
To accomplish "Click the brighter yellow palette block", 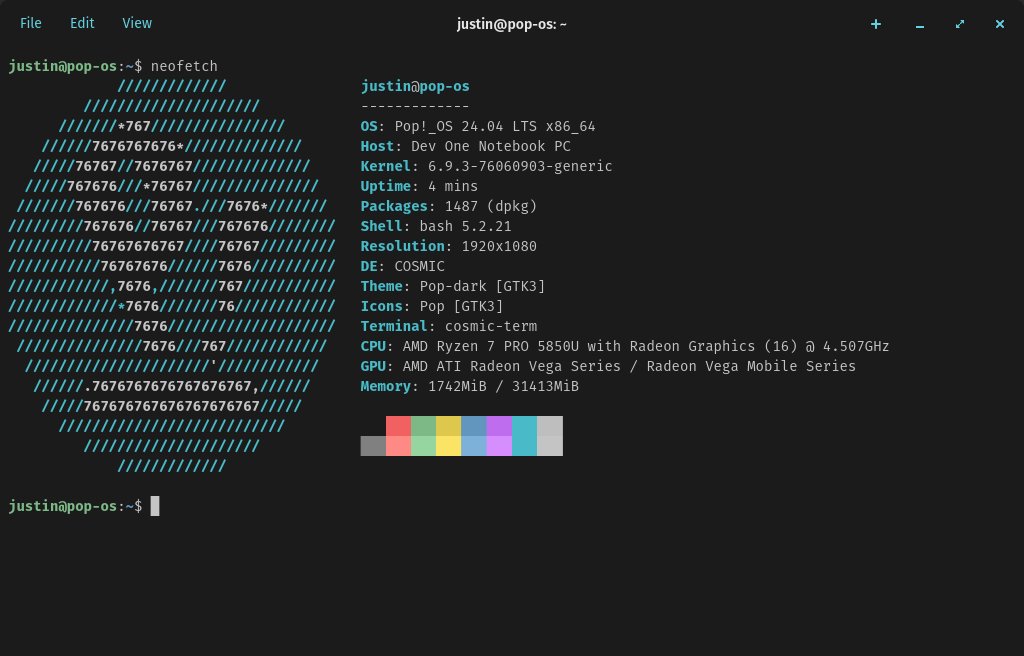I will pyautogui.click(x=449, y=446).
